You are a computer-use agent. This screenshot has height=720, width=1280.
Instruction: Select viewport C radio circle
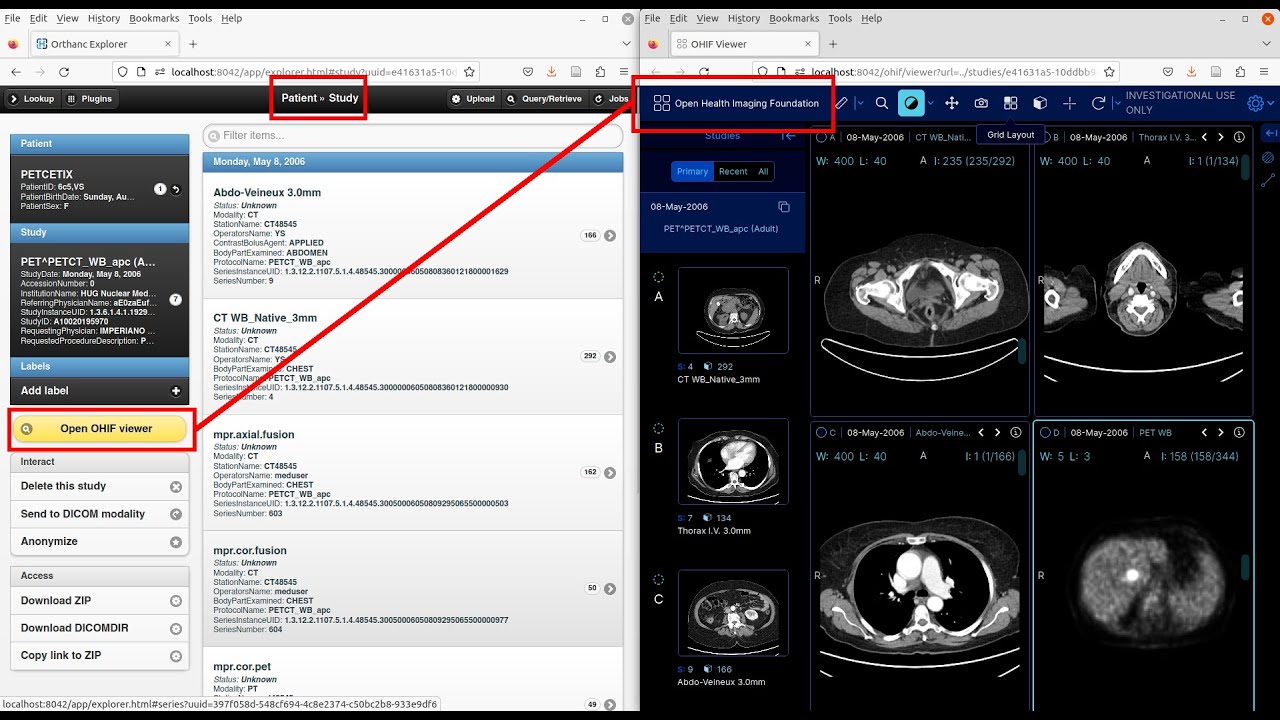point(821,433)
